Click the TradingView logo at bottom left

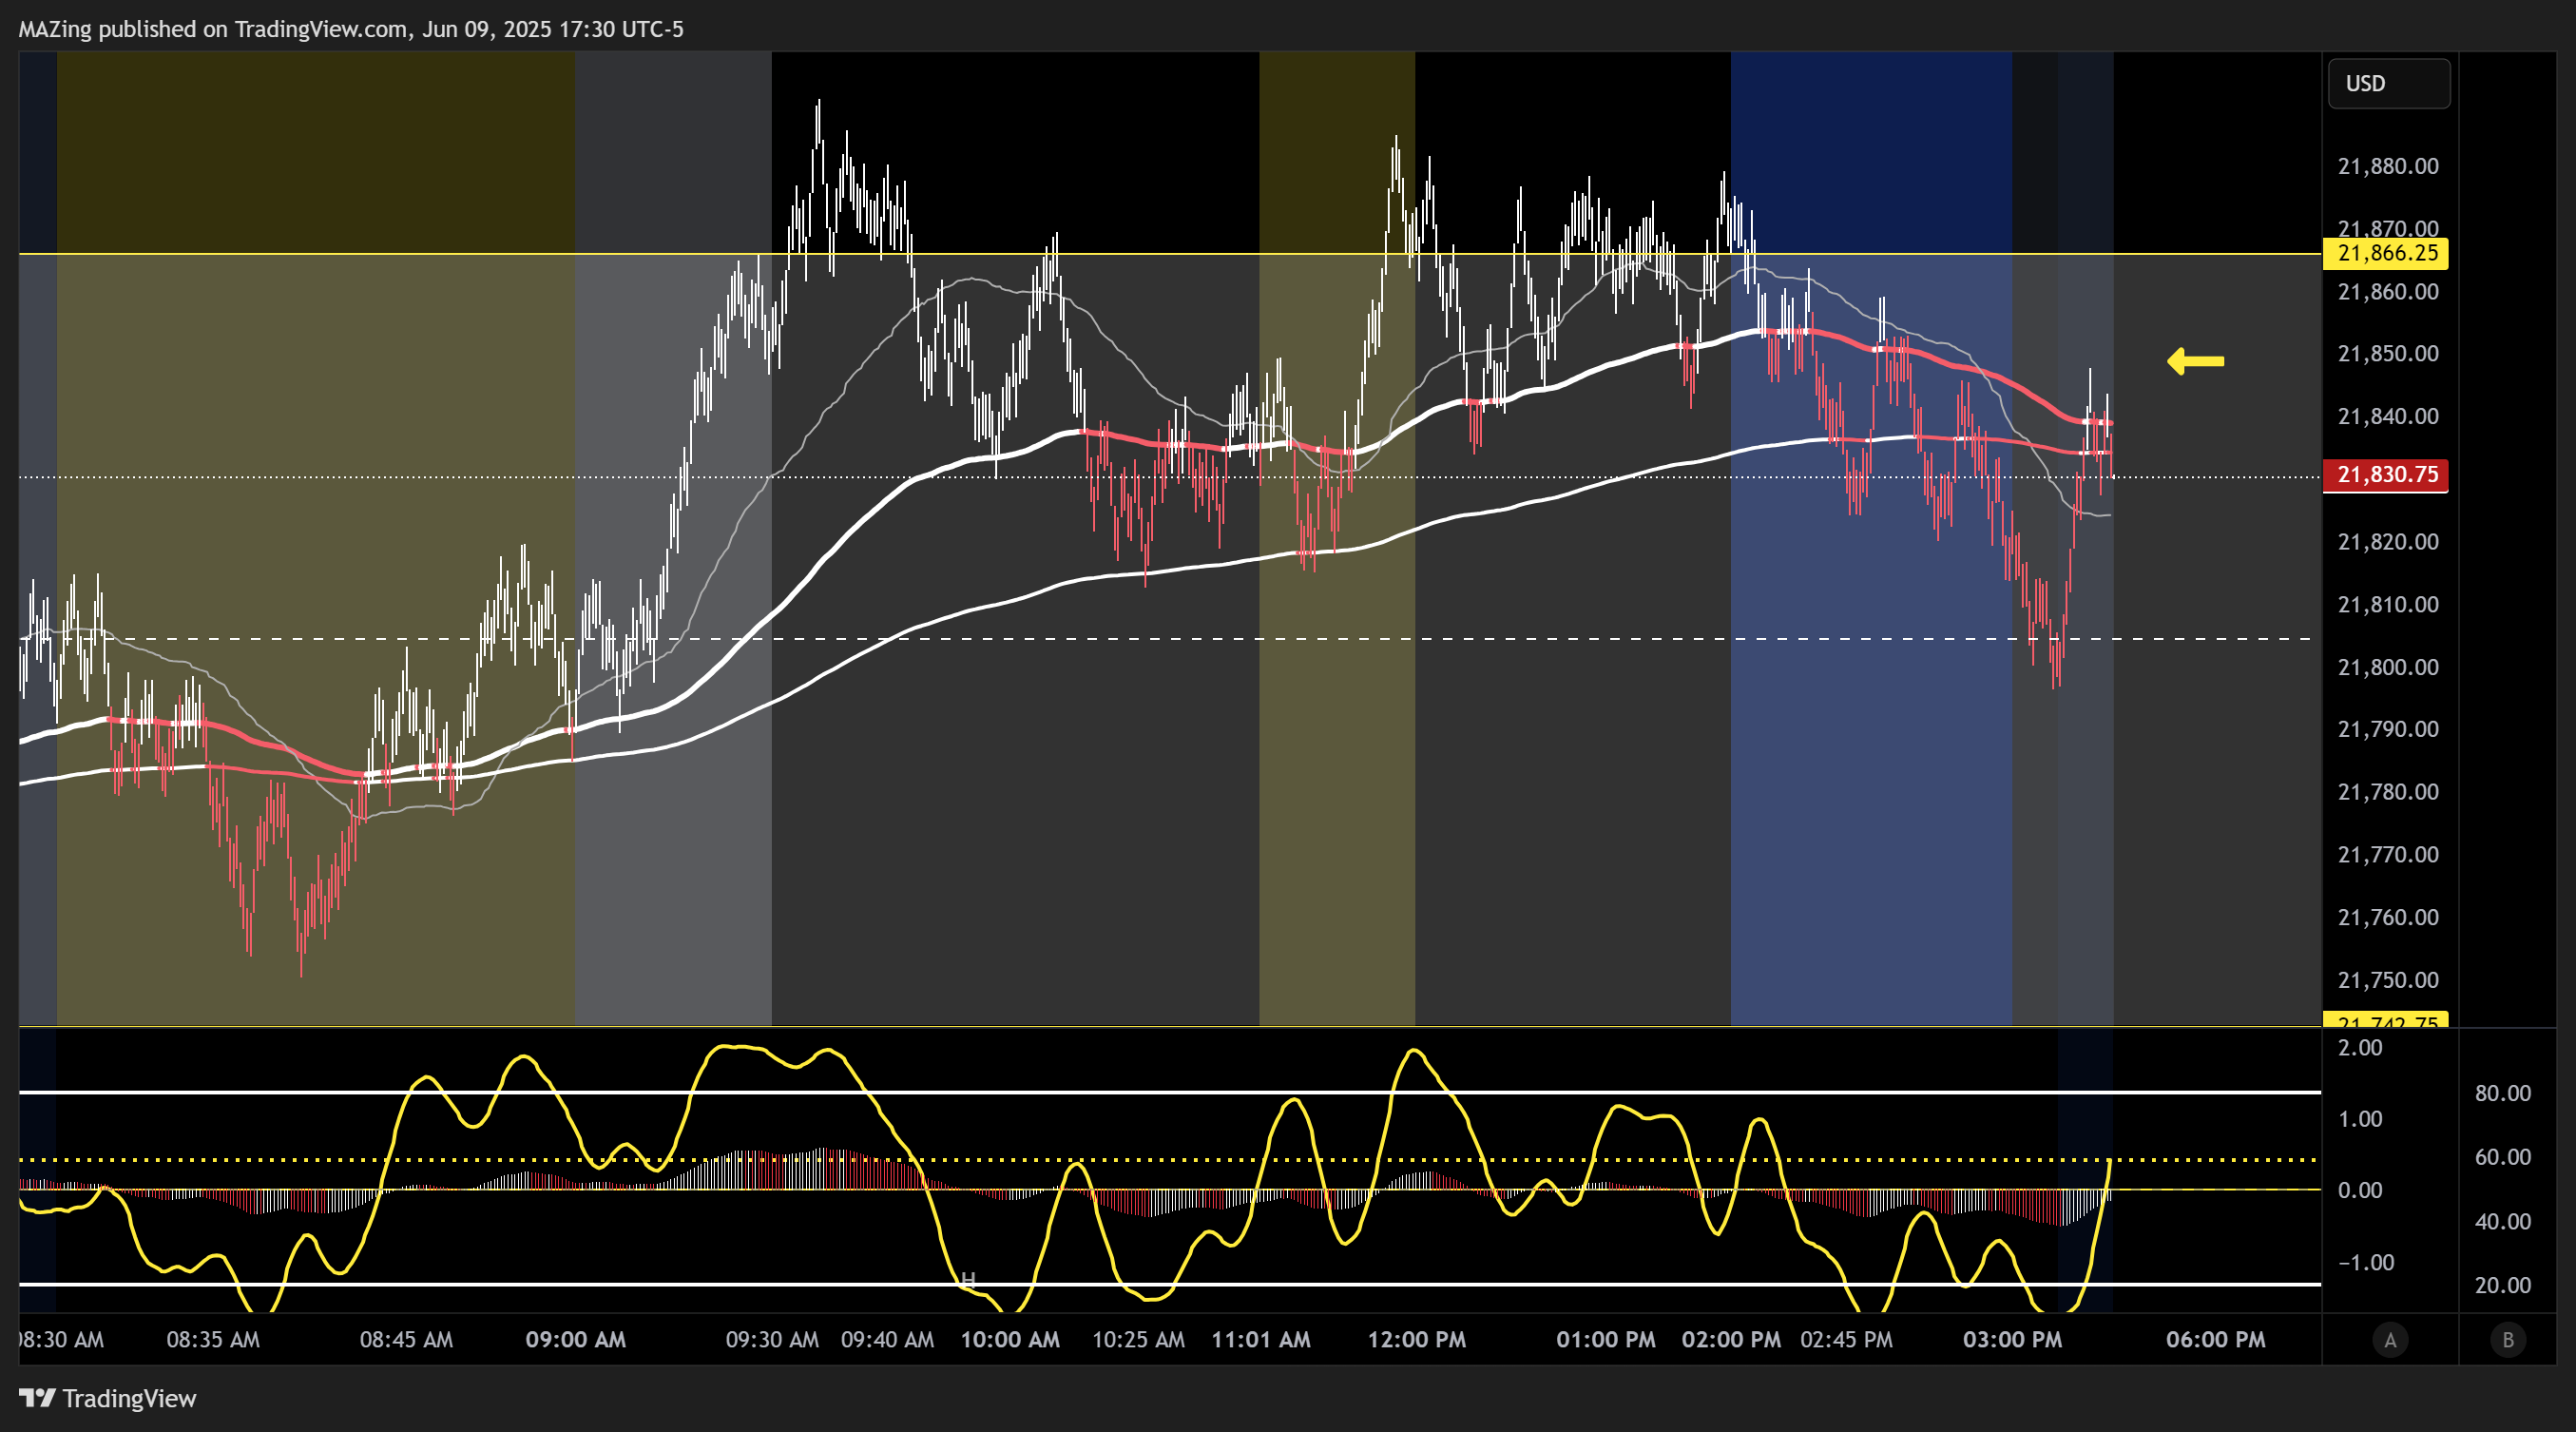107,1398
